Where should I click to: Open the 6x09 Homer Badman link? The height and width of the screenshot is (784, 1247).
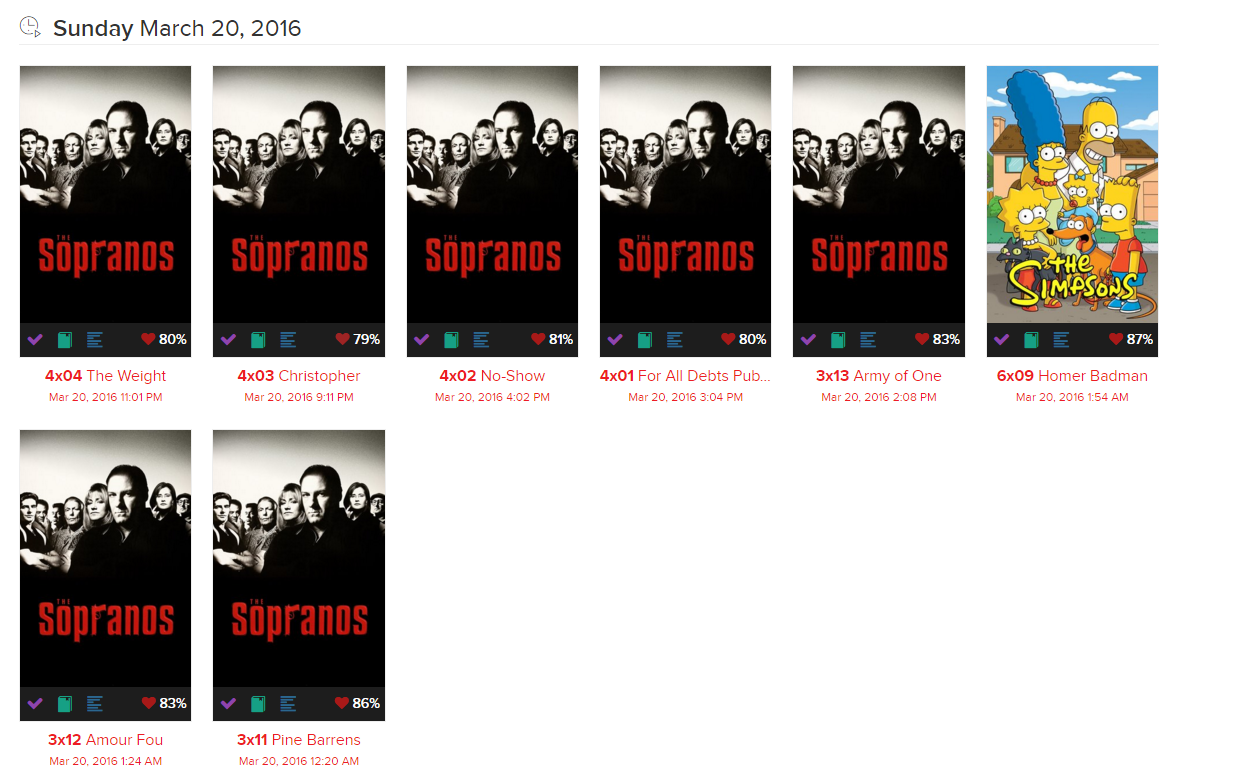point(1072,376)
